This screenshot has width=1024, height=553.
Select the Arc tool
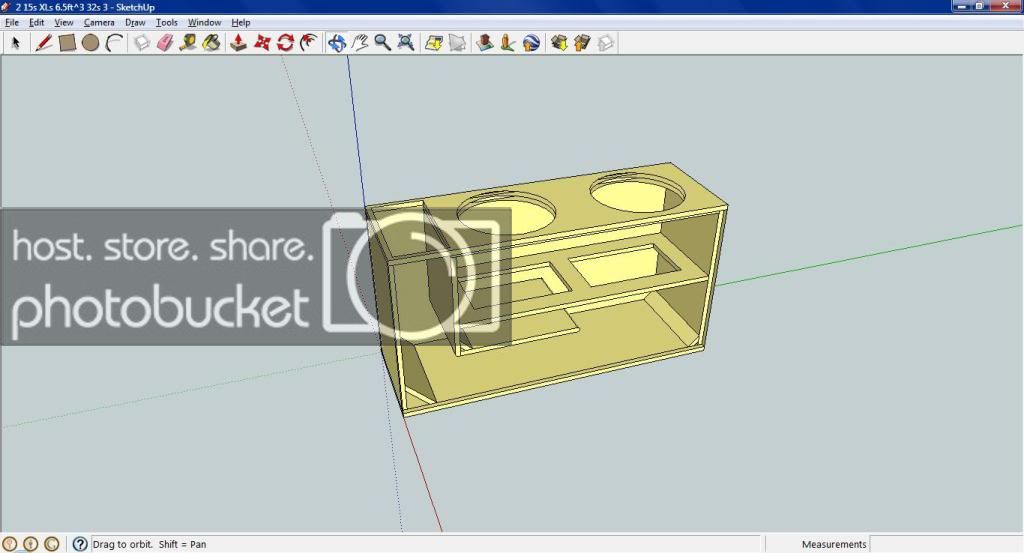115,43
